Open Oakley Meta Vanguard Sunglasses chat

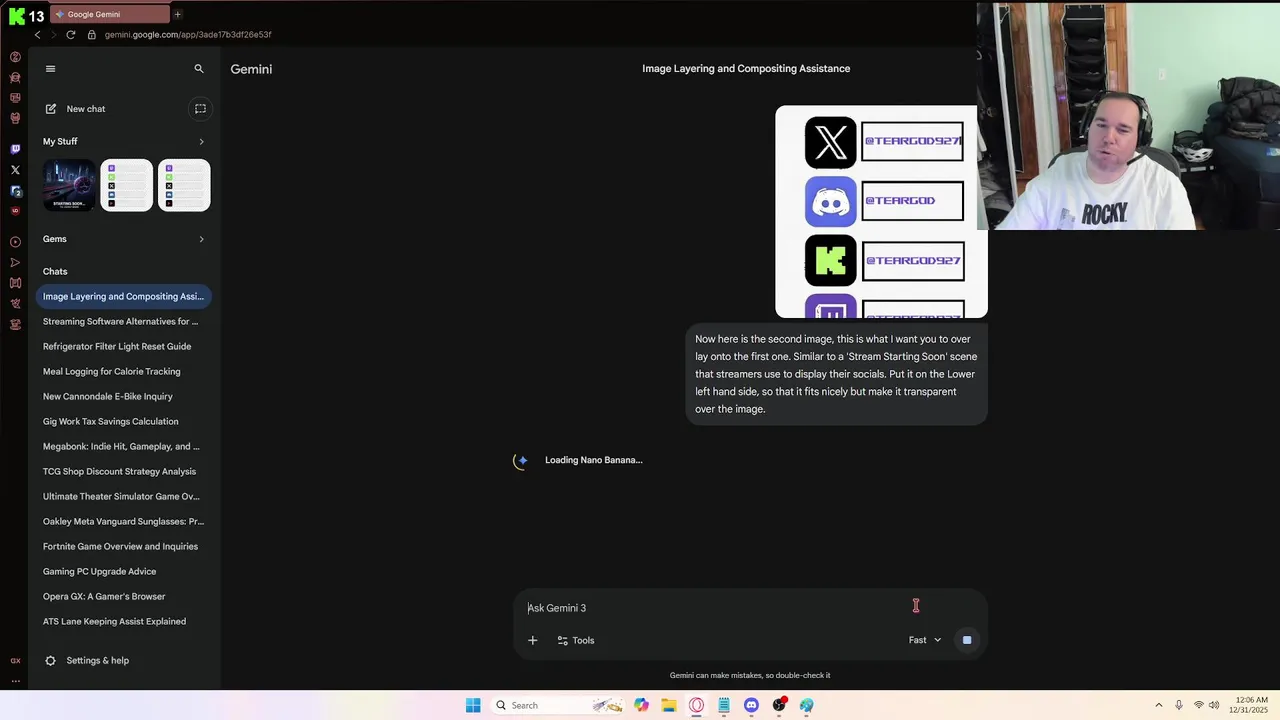[x=124, y=521]
